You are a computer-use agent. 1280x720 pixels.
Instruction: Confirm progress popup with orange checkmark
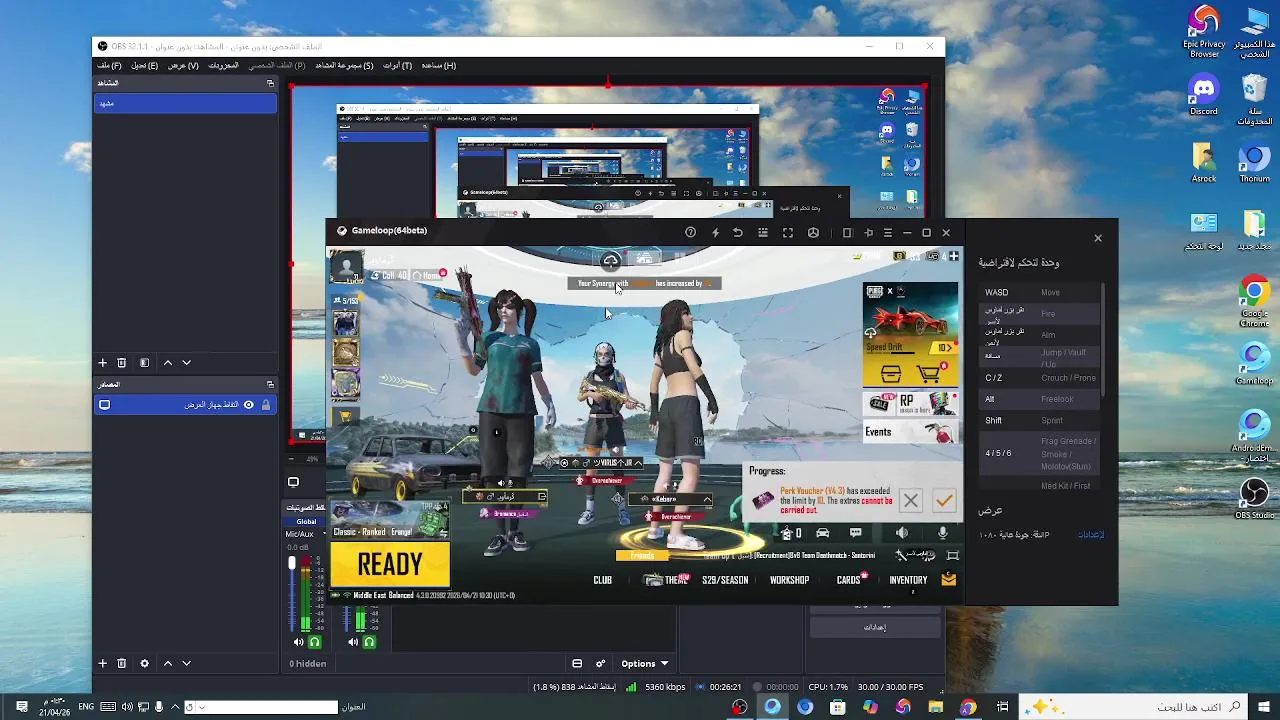point(944,500)
